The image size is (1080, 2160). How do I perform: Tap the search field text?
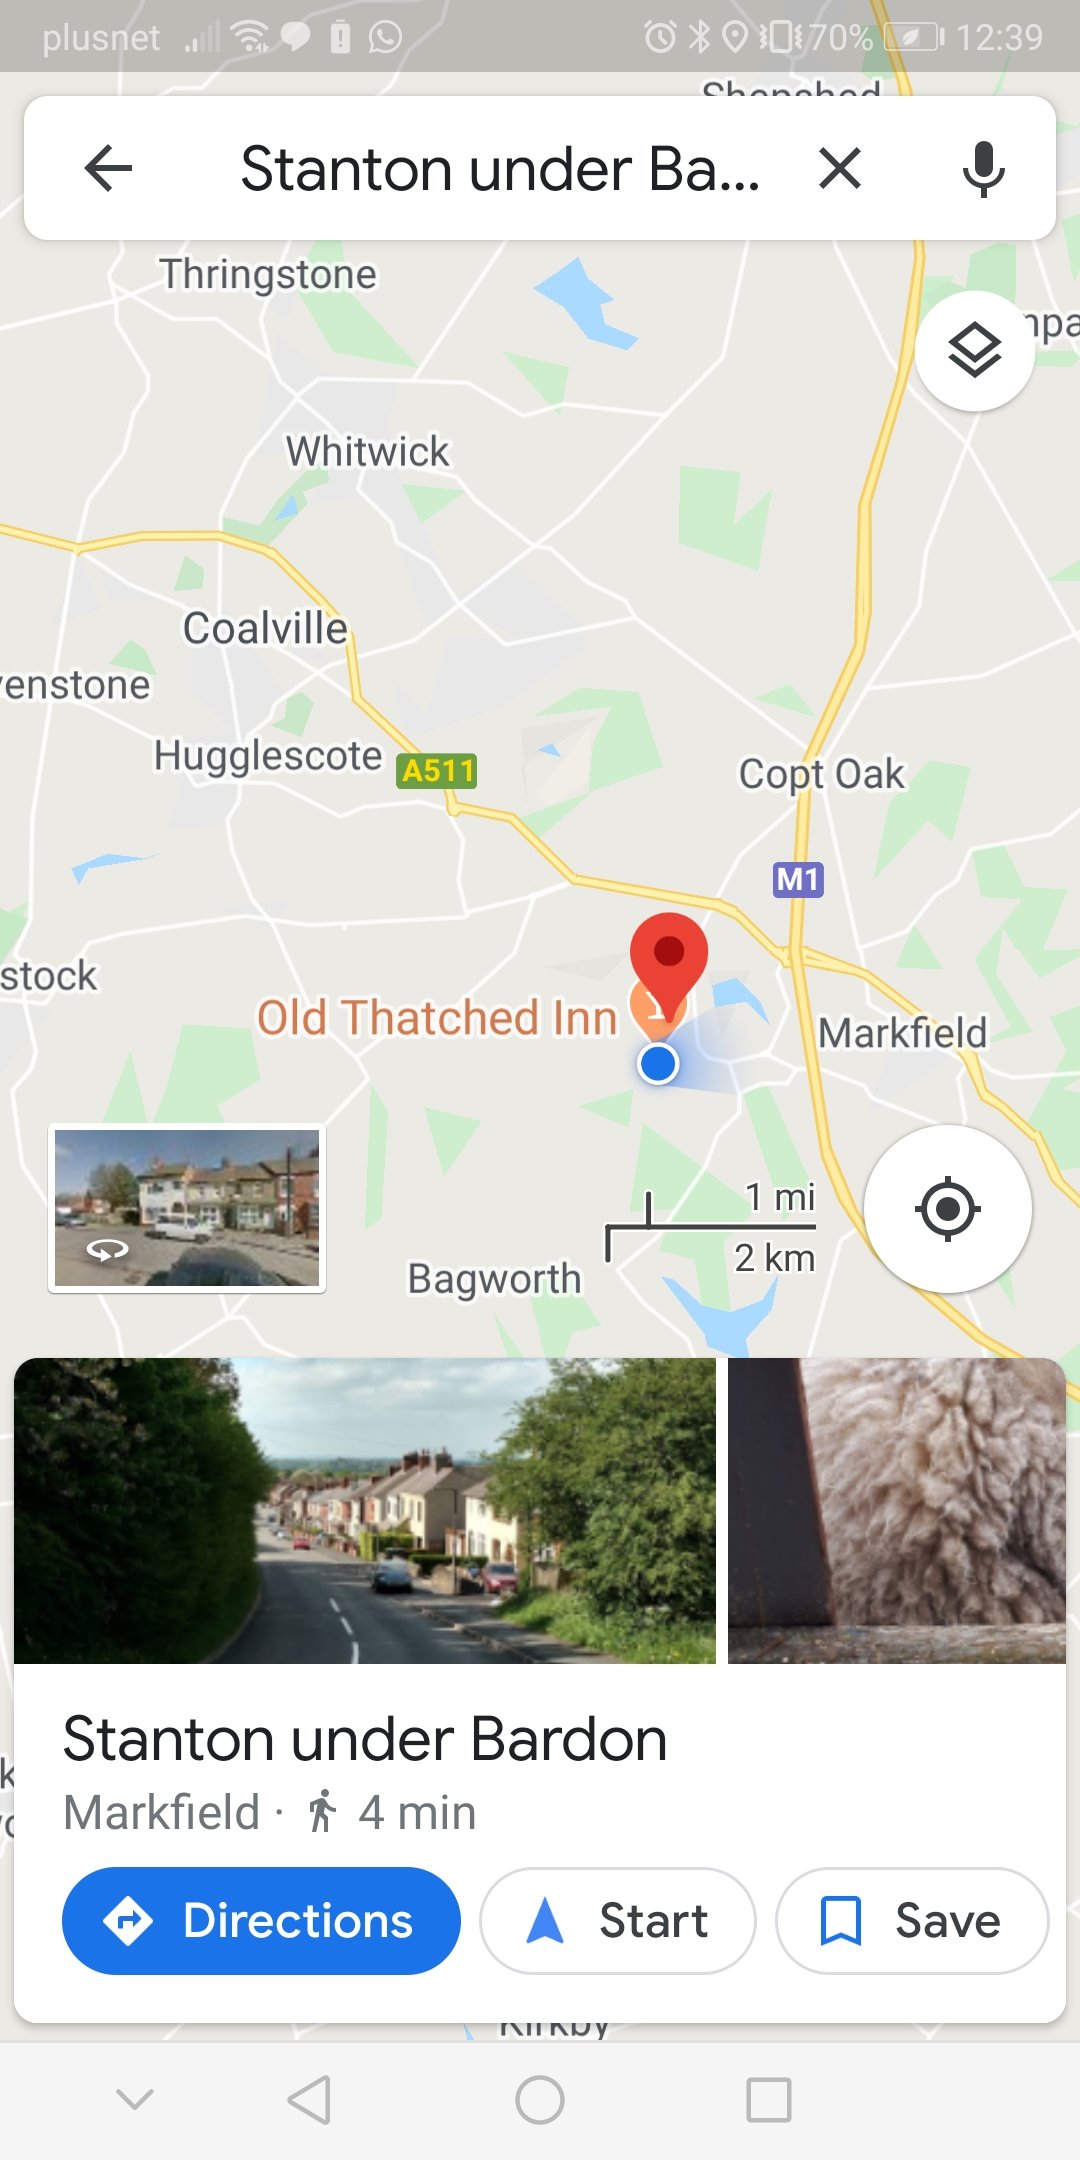pos(500,168)
